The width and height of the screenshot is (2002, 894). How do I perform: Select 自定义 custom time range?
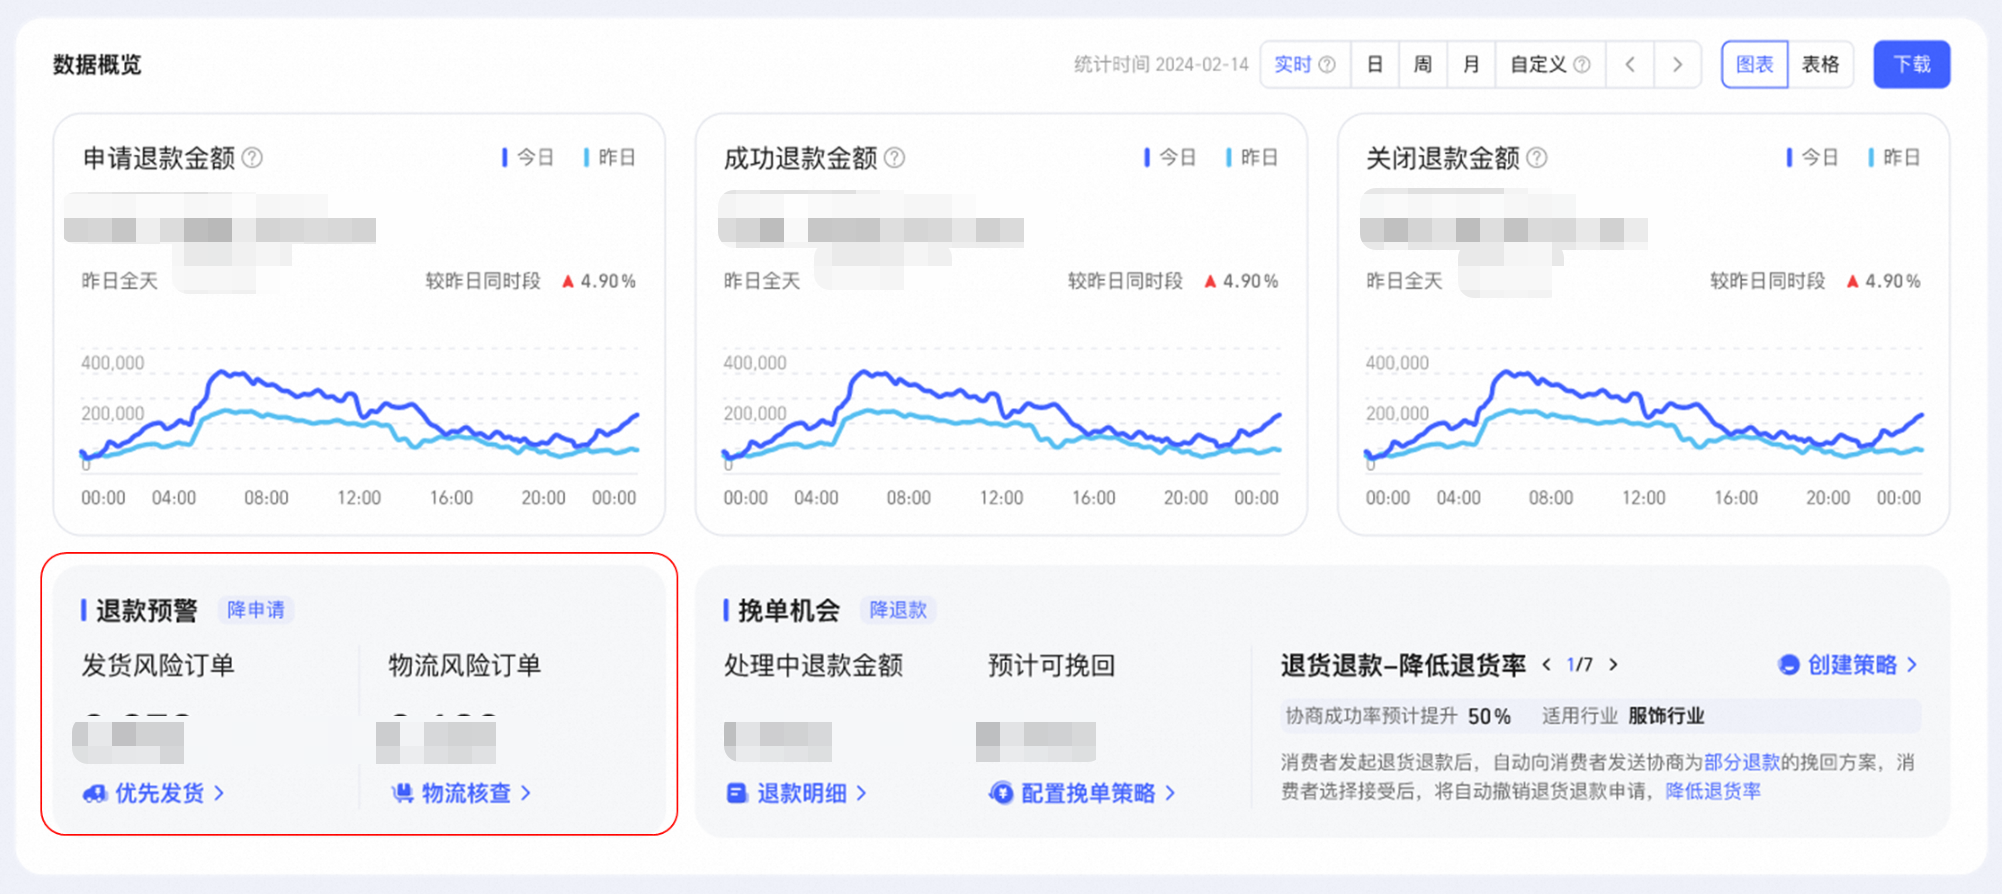[1550, 65]
